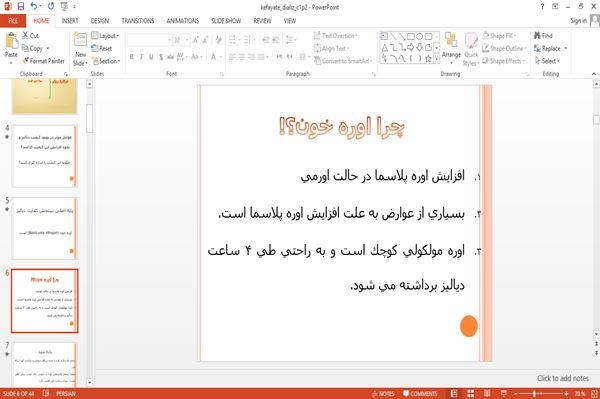Click the spell check icon in status bar
The height and width of the screenshot is (399, 600).
(46, 393)
